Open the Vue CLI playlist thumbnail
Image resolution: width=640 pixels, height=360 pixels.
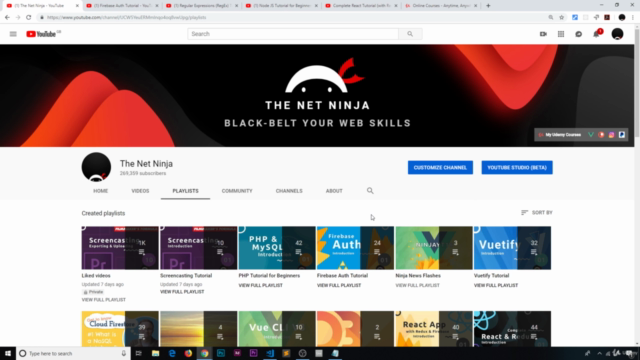click(277, 329)
